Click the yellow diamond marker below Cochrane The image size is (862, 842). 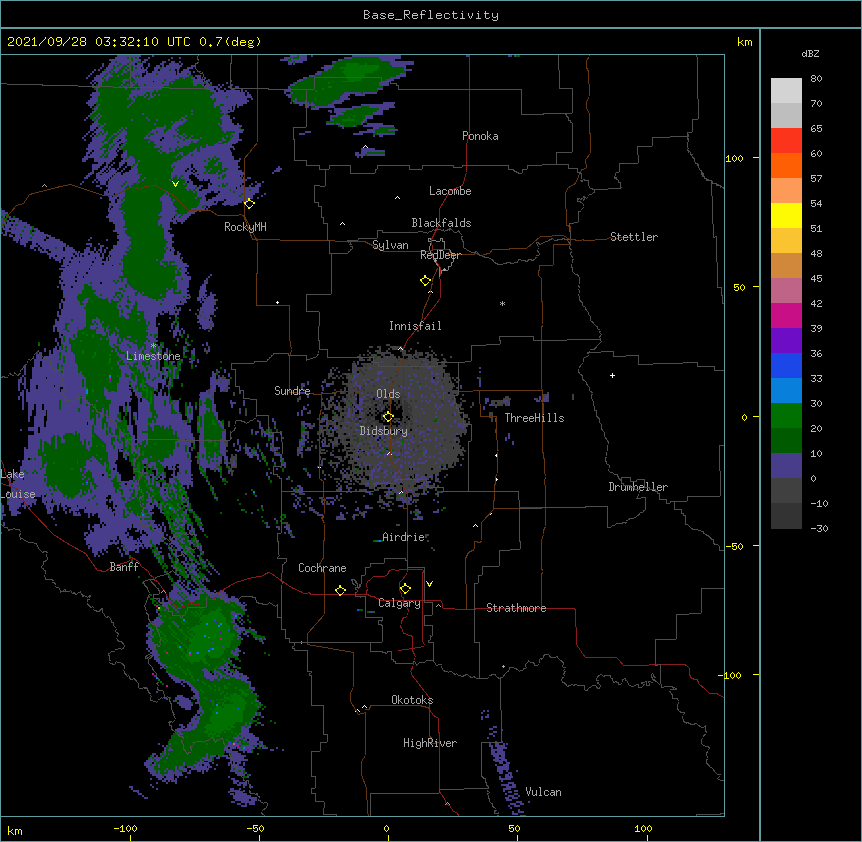pos(340,590)
